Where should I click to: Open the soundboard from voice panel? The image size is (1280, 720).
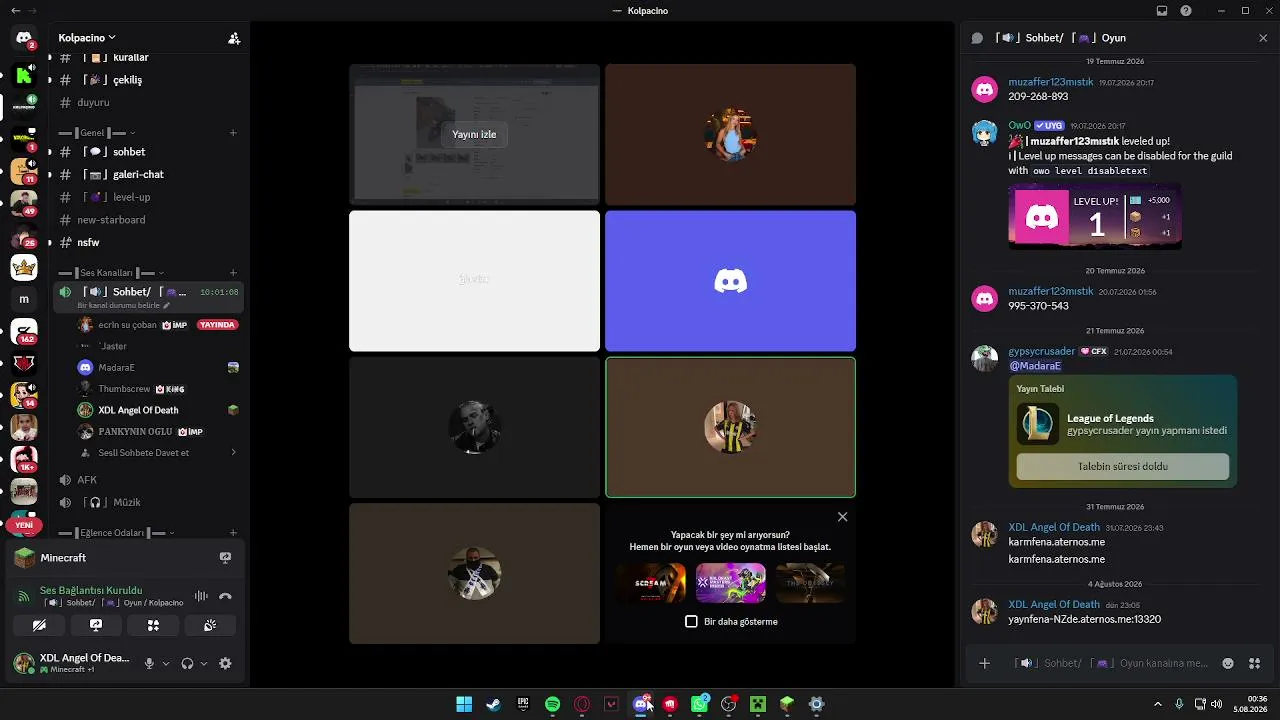[210, 625]
